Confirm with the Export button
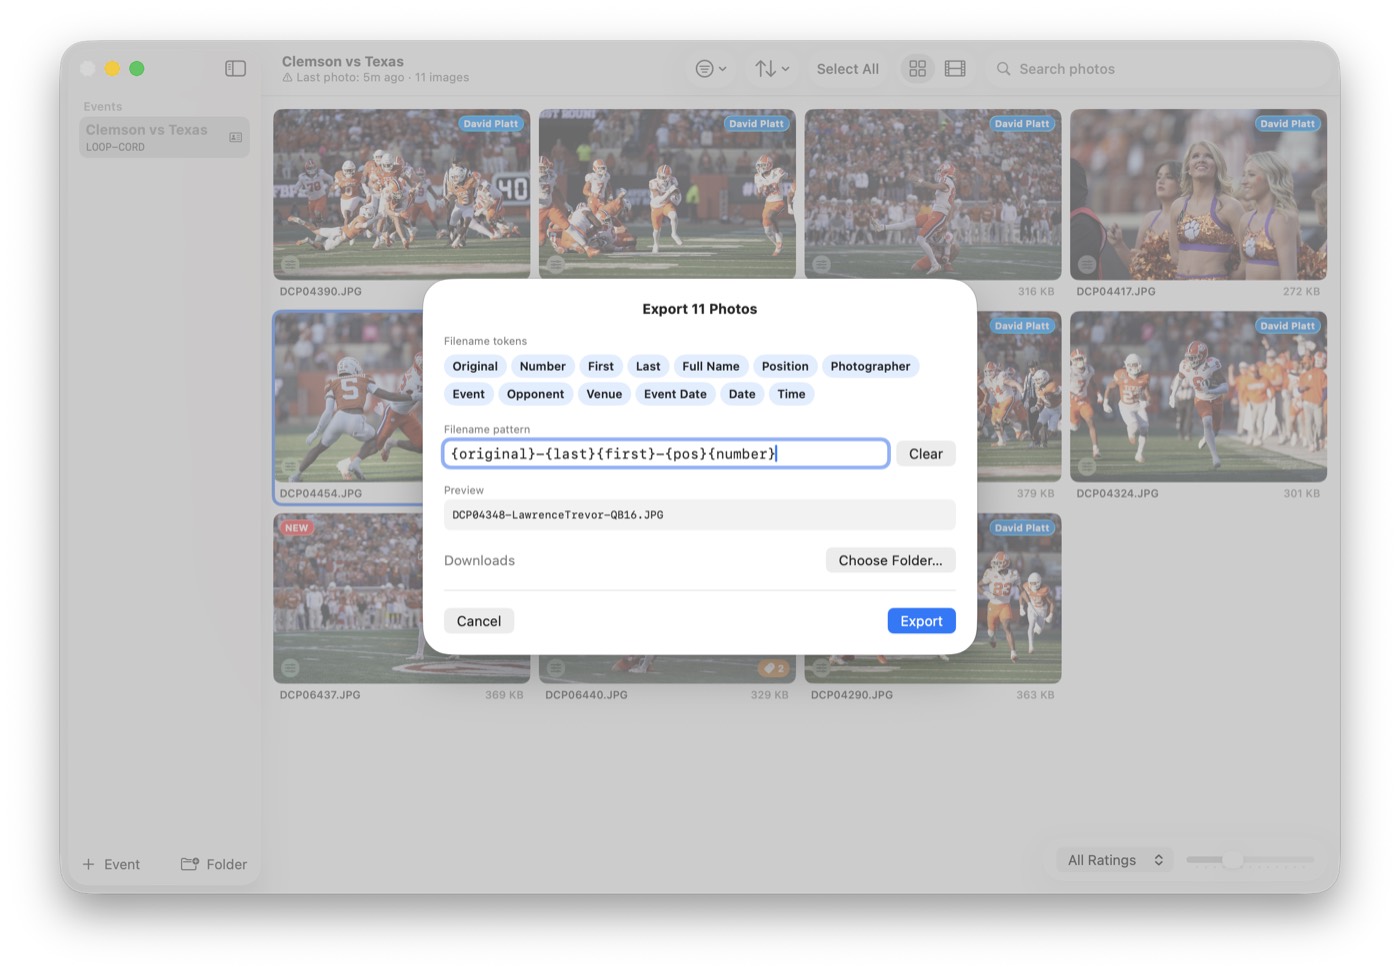1400x973 pixels. pos(921,621)
